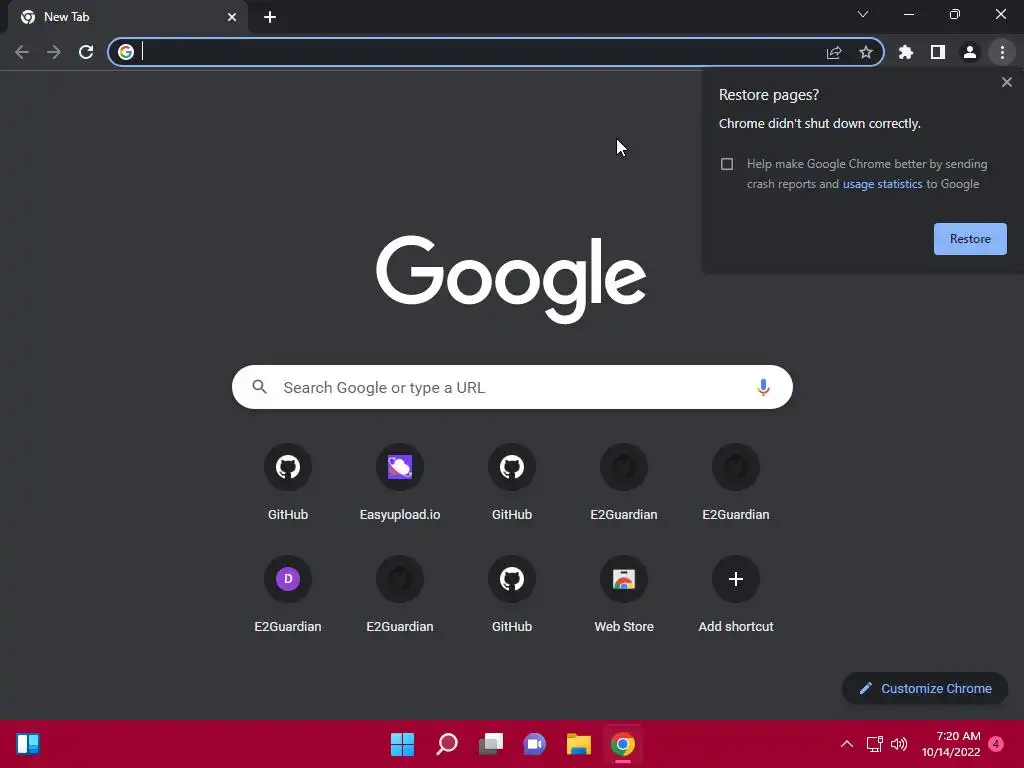Open notification badge with 4
The height and width of the screenshot is (768, 1024).
pyautogui.click(x=996, y=744)
